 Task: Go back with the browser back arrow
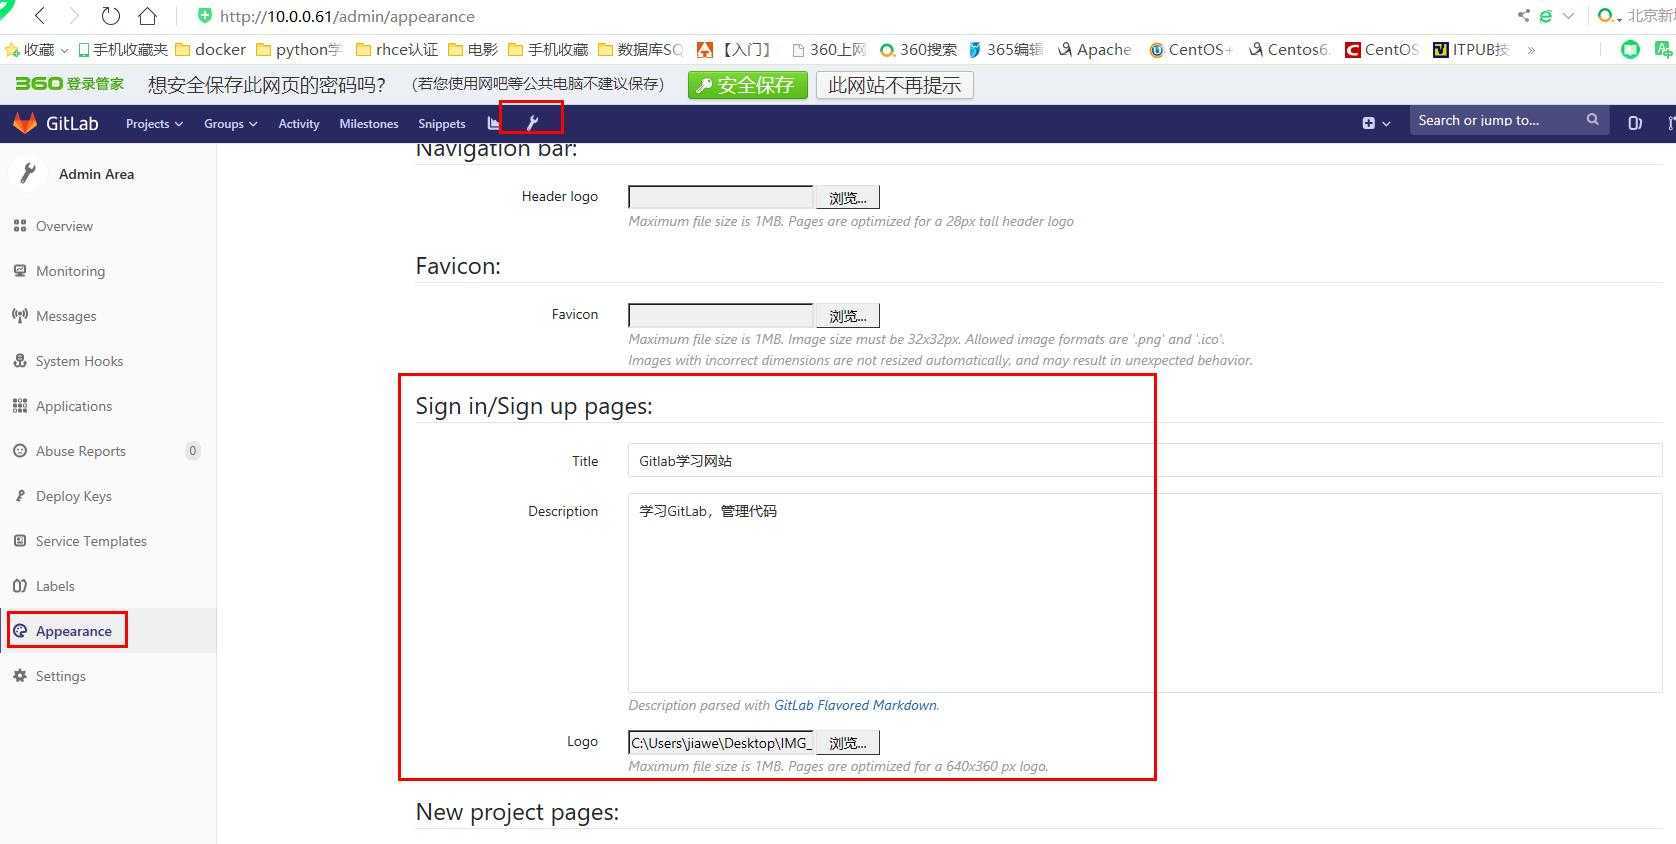click(40, 16)
